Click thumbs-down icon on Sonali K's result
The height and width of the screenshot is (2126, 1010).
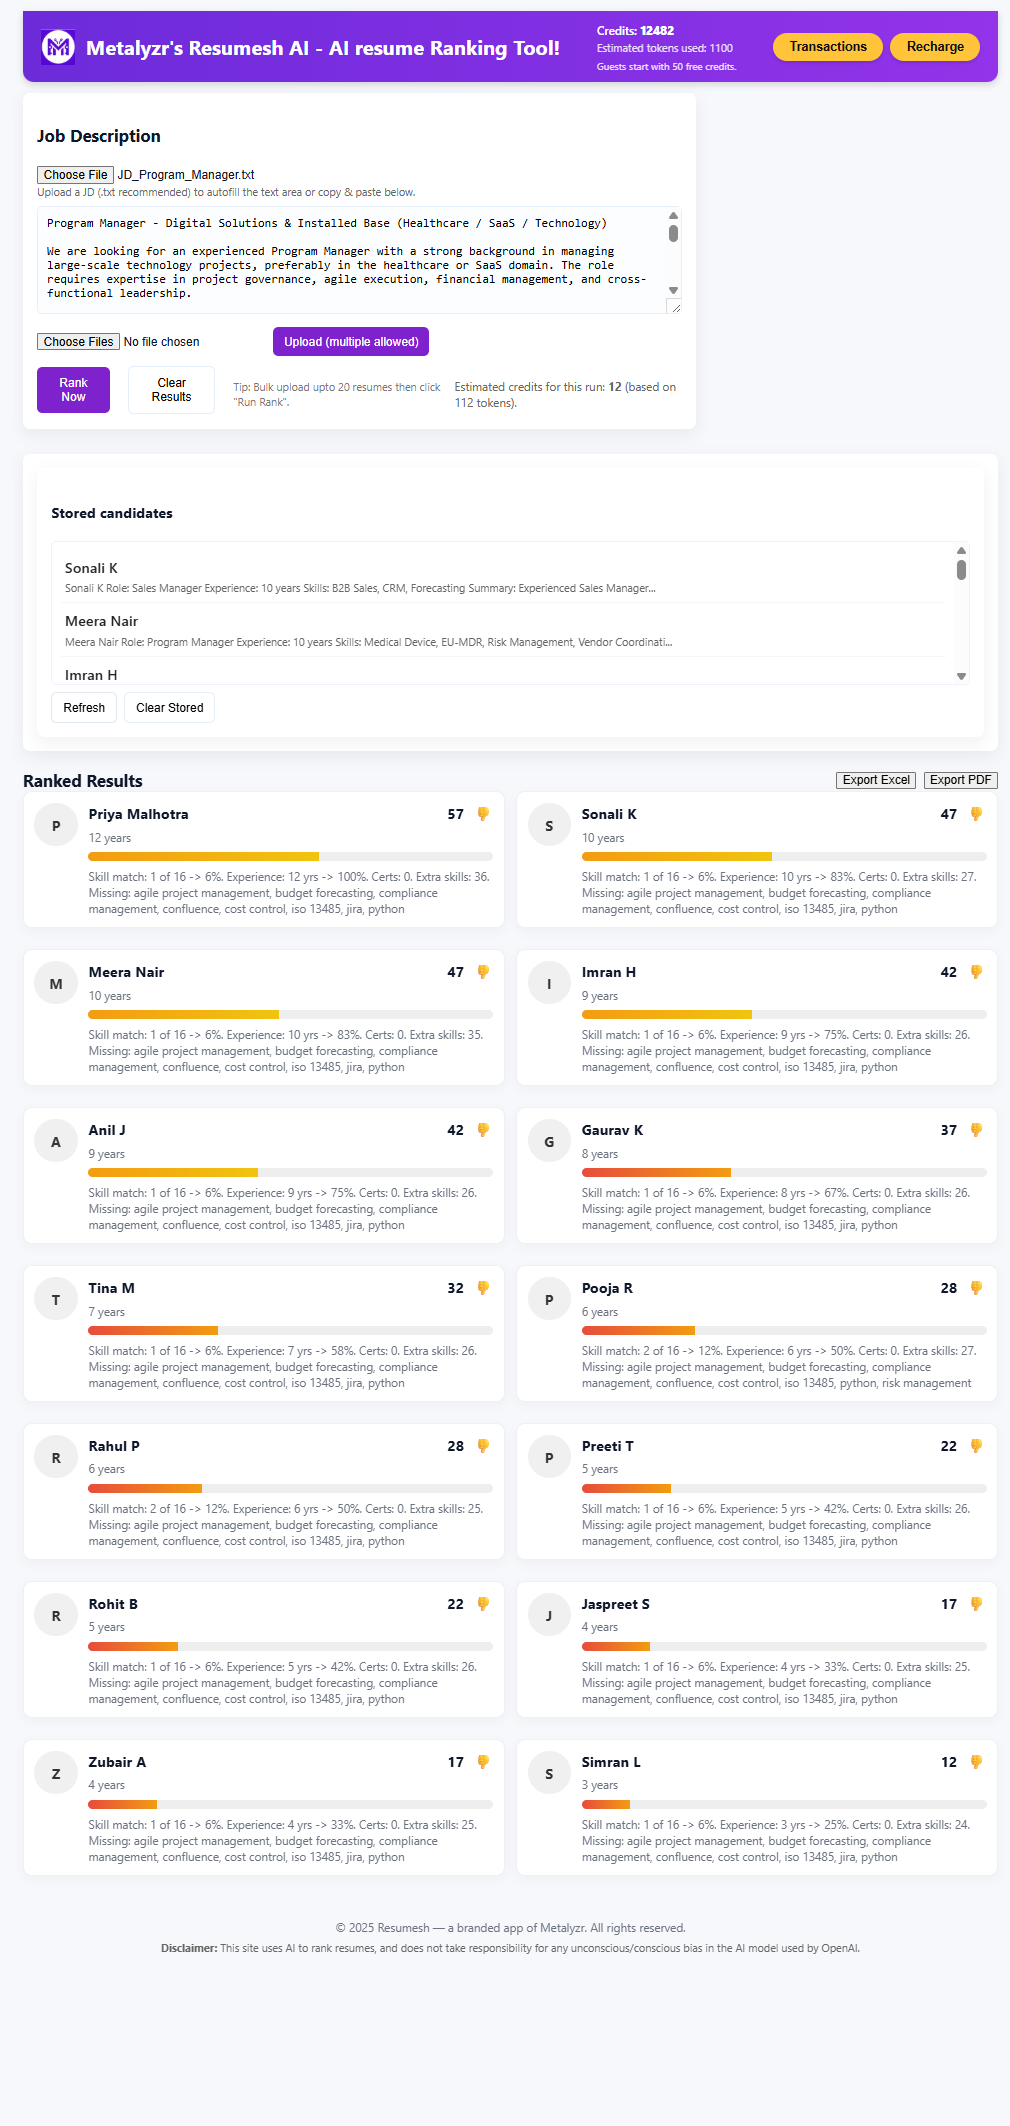click(x=976, y=814)
